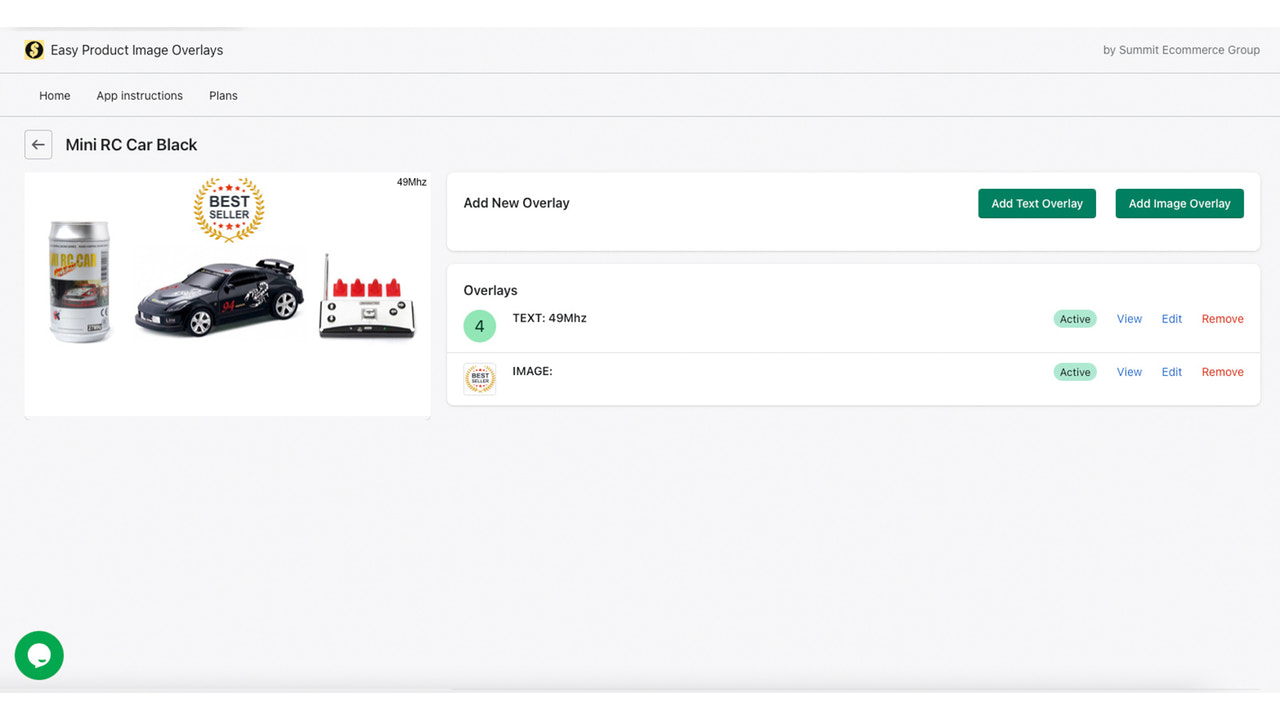Toggle the Active badge on the 49Mhz text overlay

click(x=1074, y=318)
